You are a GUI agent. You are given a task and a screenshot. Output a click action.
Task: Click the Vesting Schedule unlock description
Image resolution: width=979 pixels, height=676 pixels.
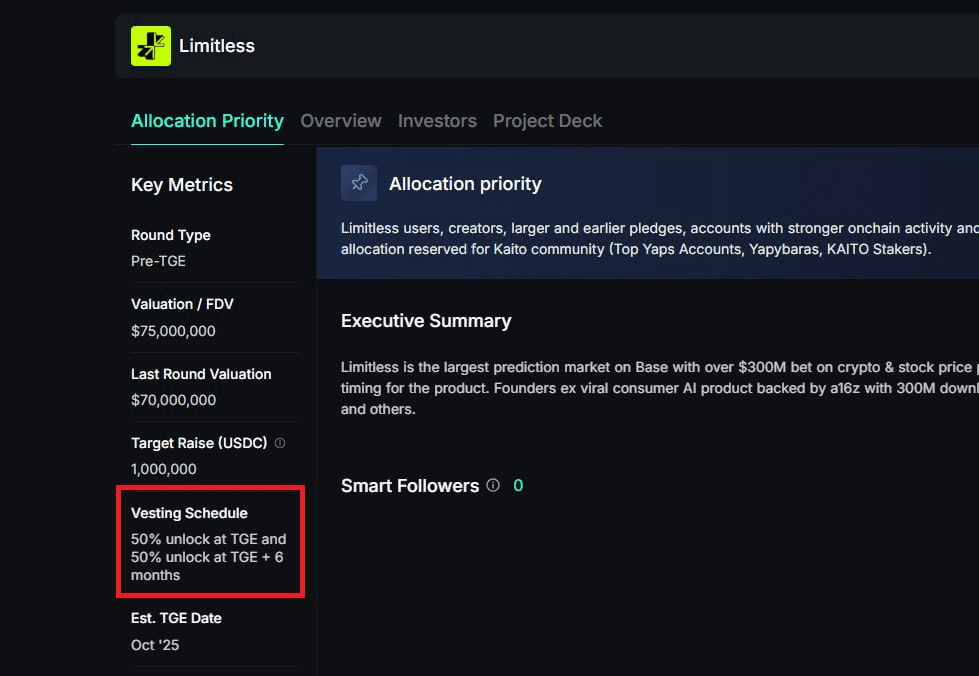pyautogui.click(x=208, y=557)
